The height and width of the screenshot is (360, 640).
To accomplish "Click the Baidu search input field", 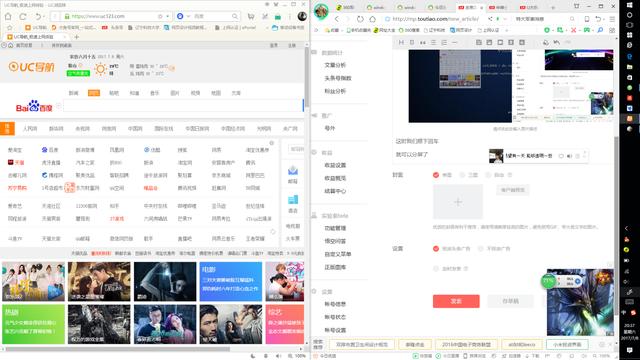I will (x=183, y=106).
